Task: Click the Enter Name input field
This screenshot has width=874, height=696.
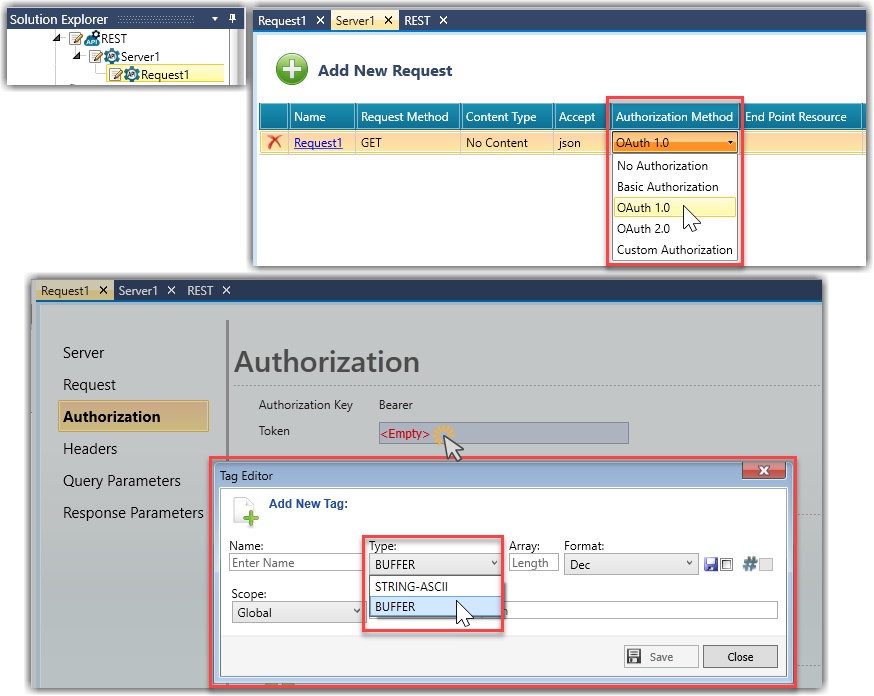Action: click(293, 563)
